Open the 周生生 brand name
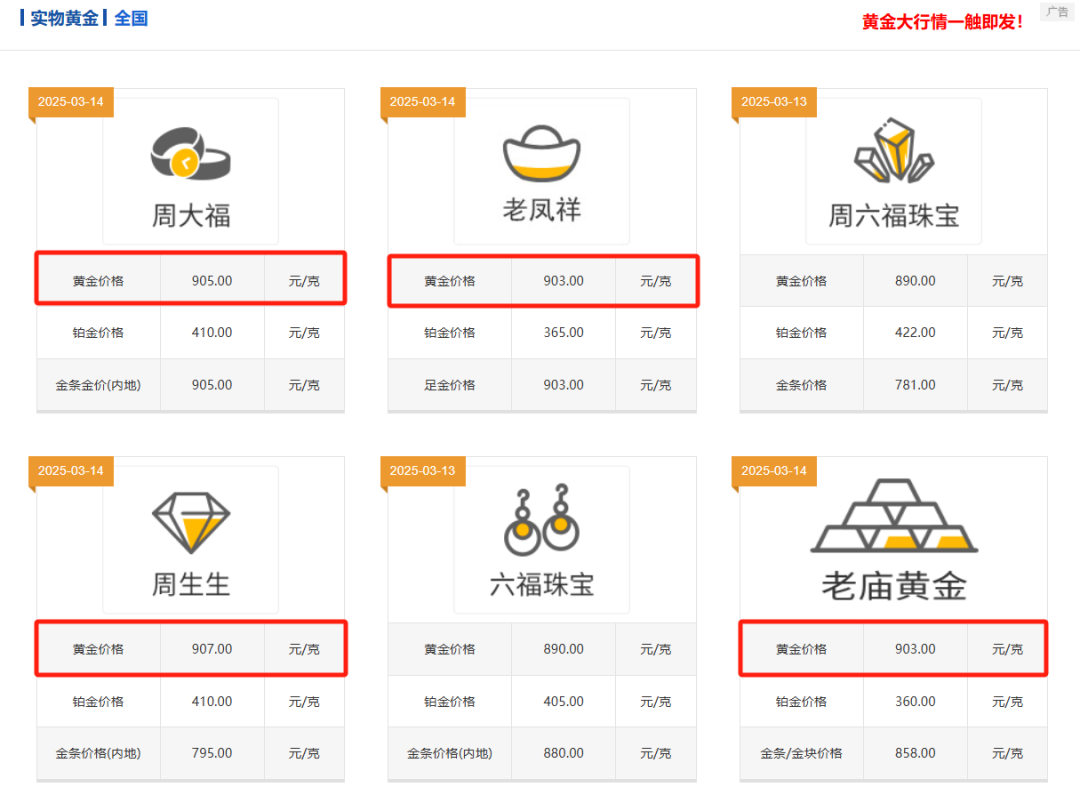This screenshot has height=803, width=1080. tap(191, 585)
